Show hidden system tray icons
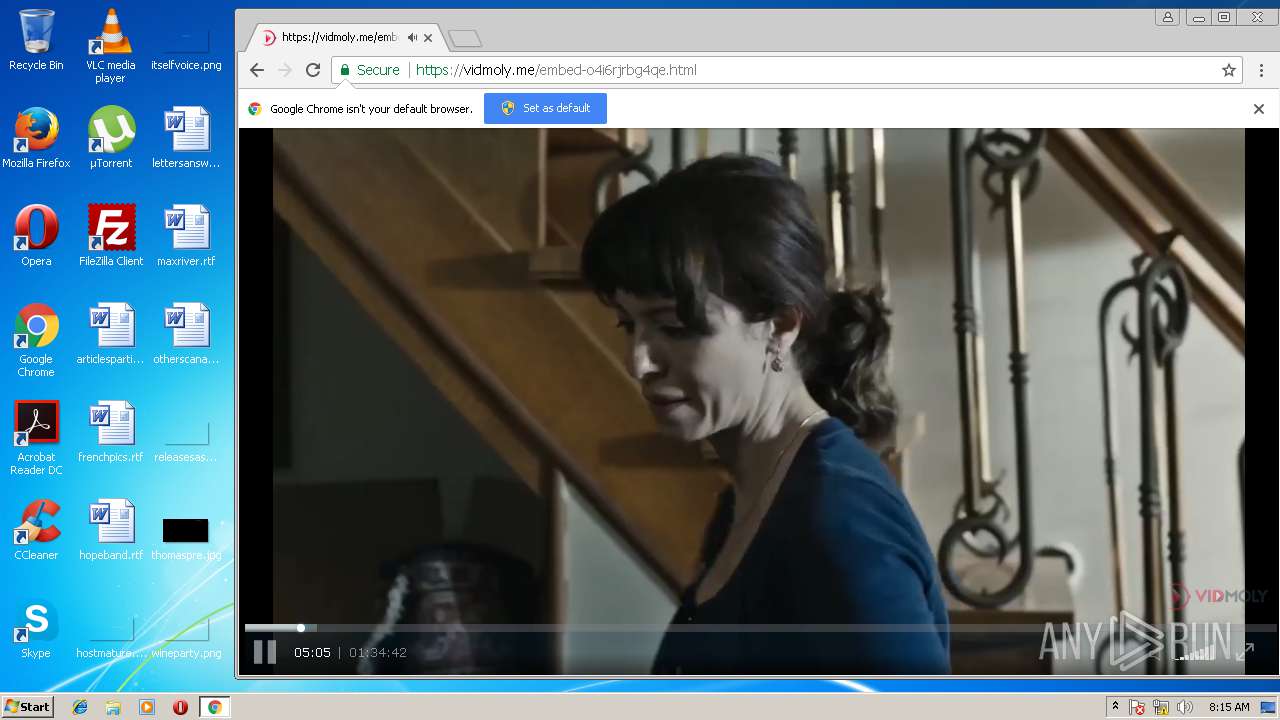Screen dimensions: 1280x720 click(1115, 707)
